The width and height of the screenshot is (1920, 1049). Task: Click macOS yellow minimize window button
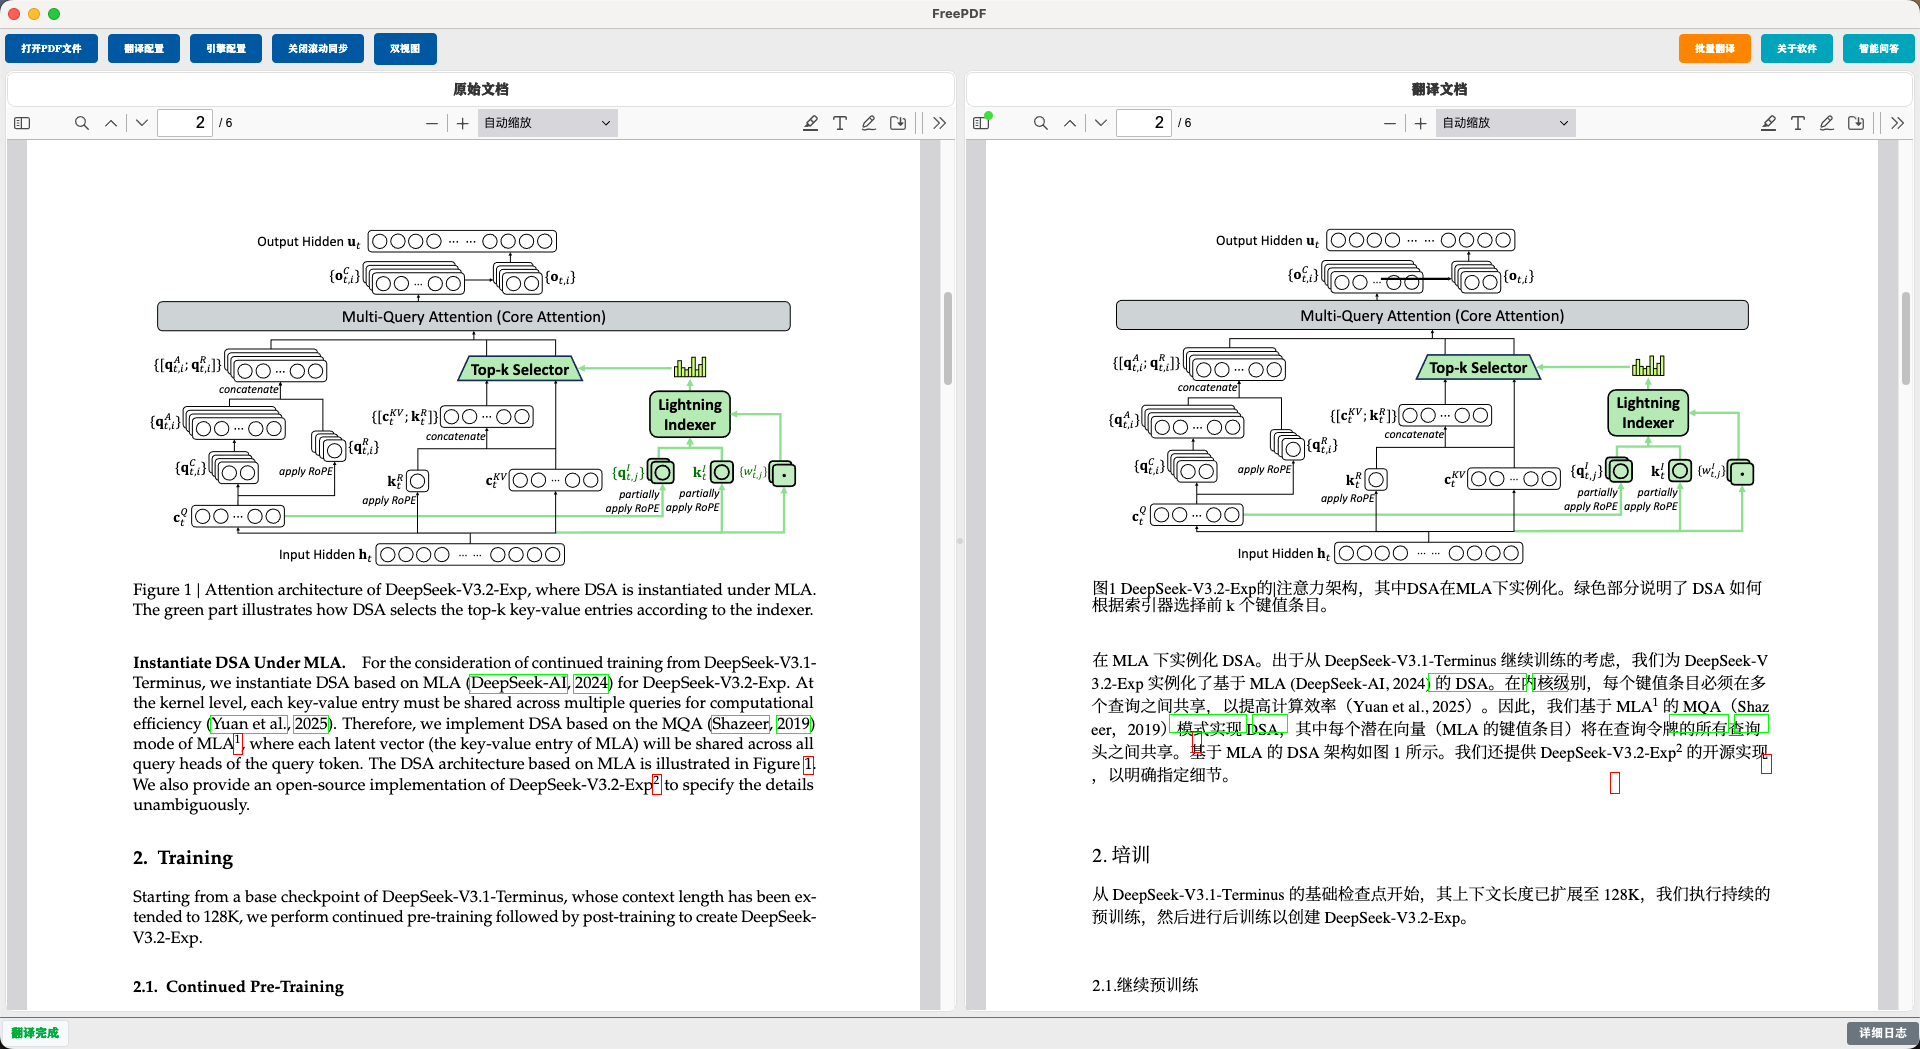(34, 14)
